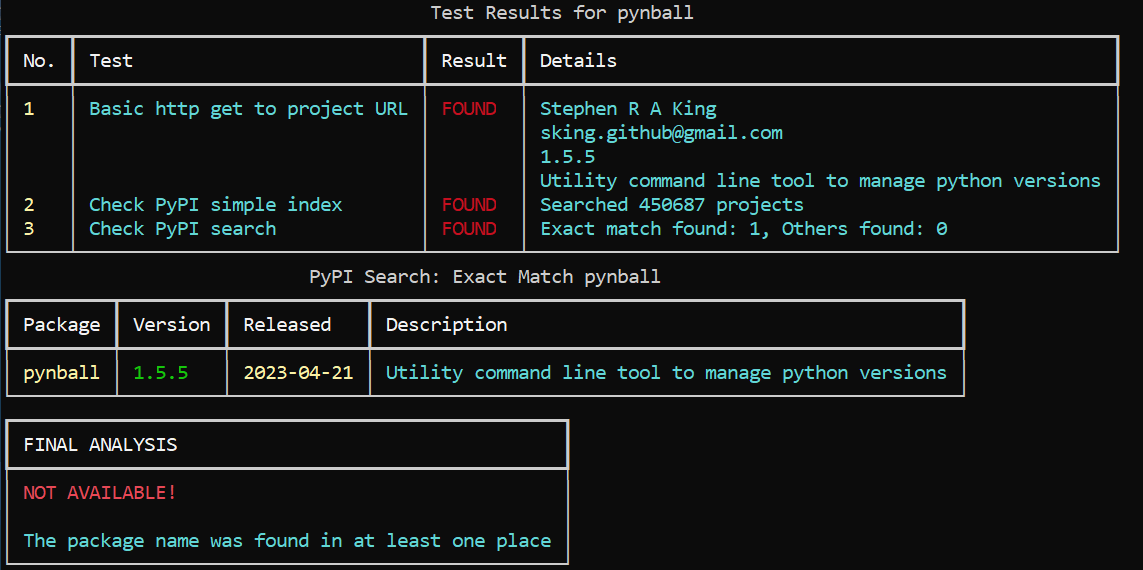Click package name 'pynball' cell

click(x=62, y=373)
